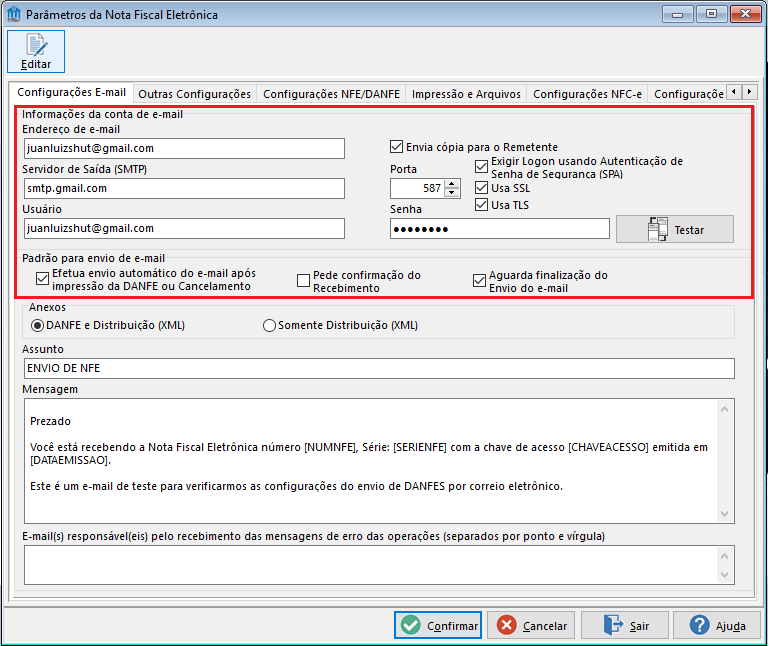Click the Ajuda button
Viewport: 769px width, 646px height.
717,625
